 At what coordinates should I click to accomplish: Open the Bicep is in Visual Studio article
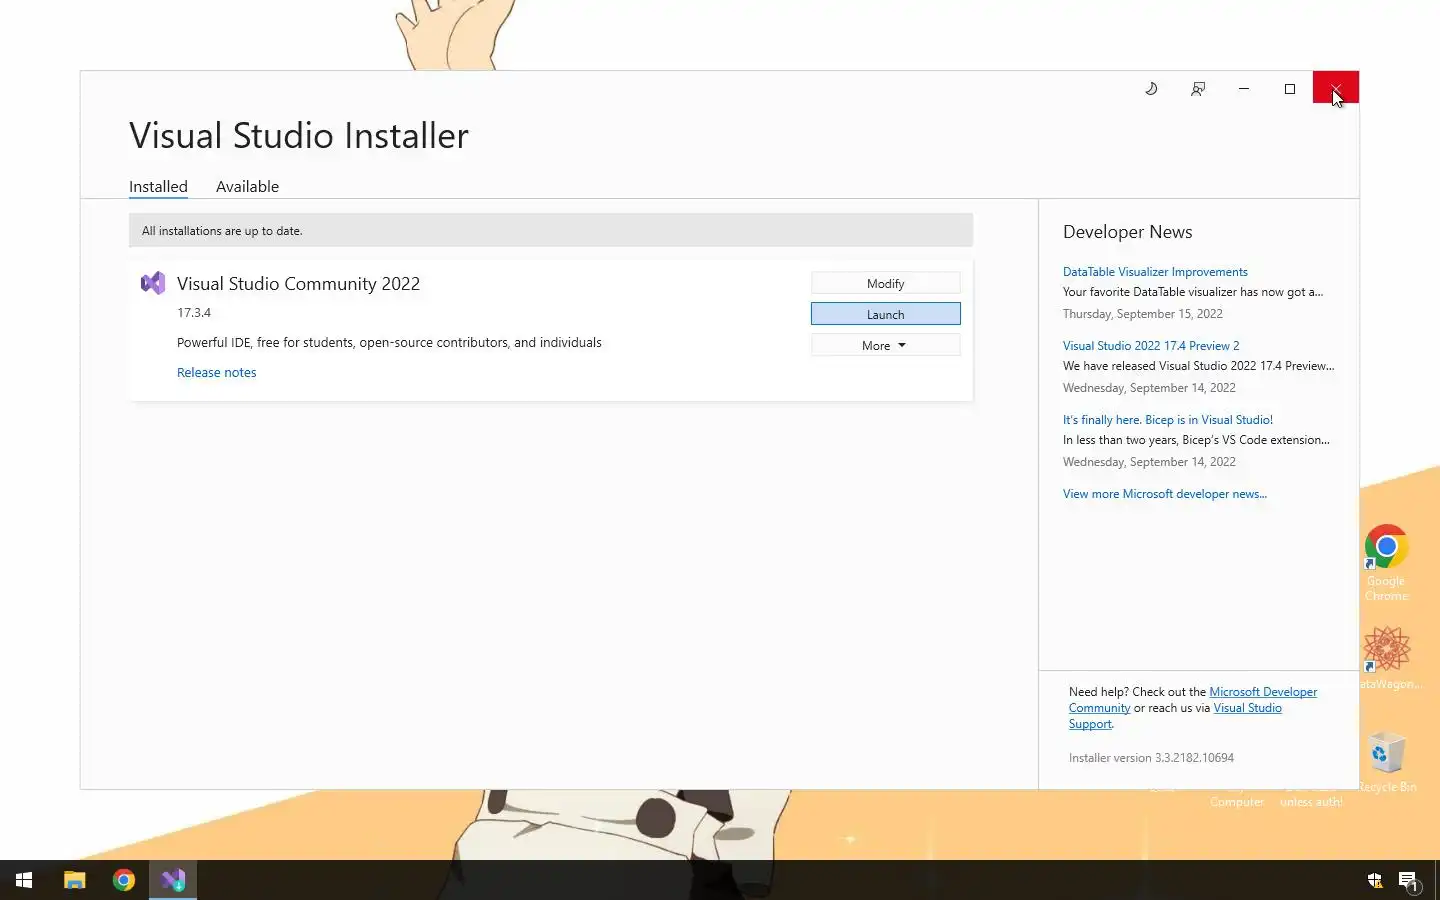1167,420
